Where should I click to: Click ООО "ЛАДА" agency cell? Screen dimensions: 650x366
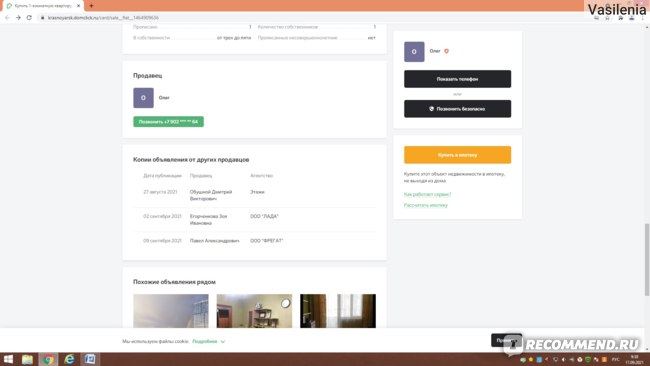[264, 216]
